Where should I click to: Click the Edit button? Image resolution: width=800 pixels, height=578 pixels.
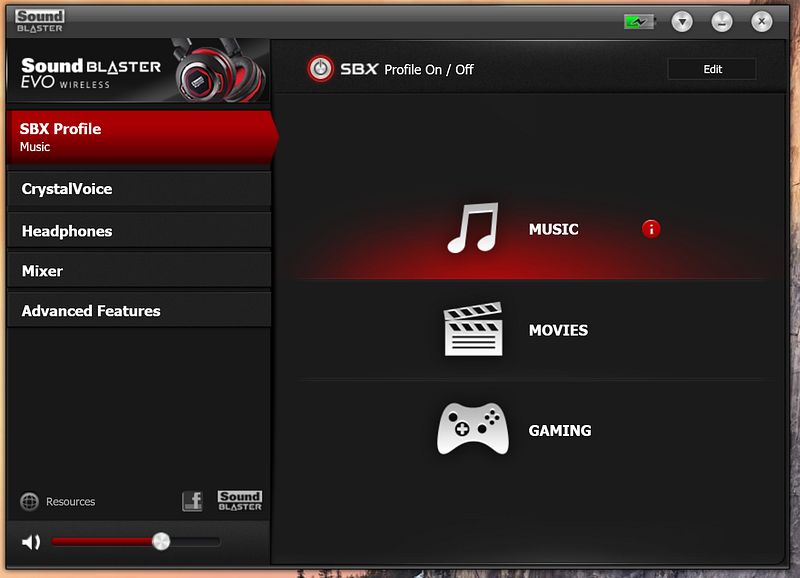pos(712,69)
